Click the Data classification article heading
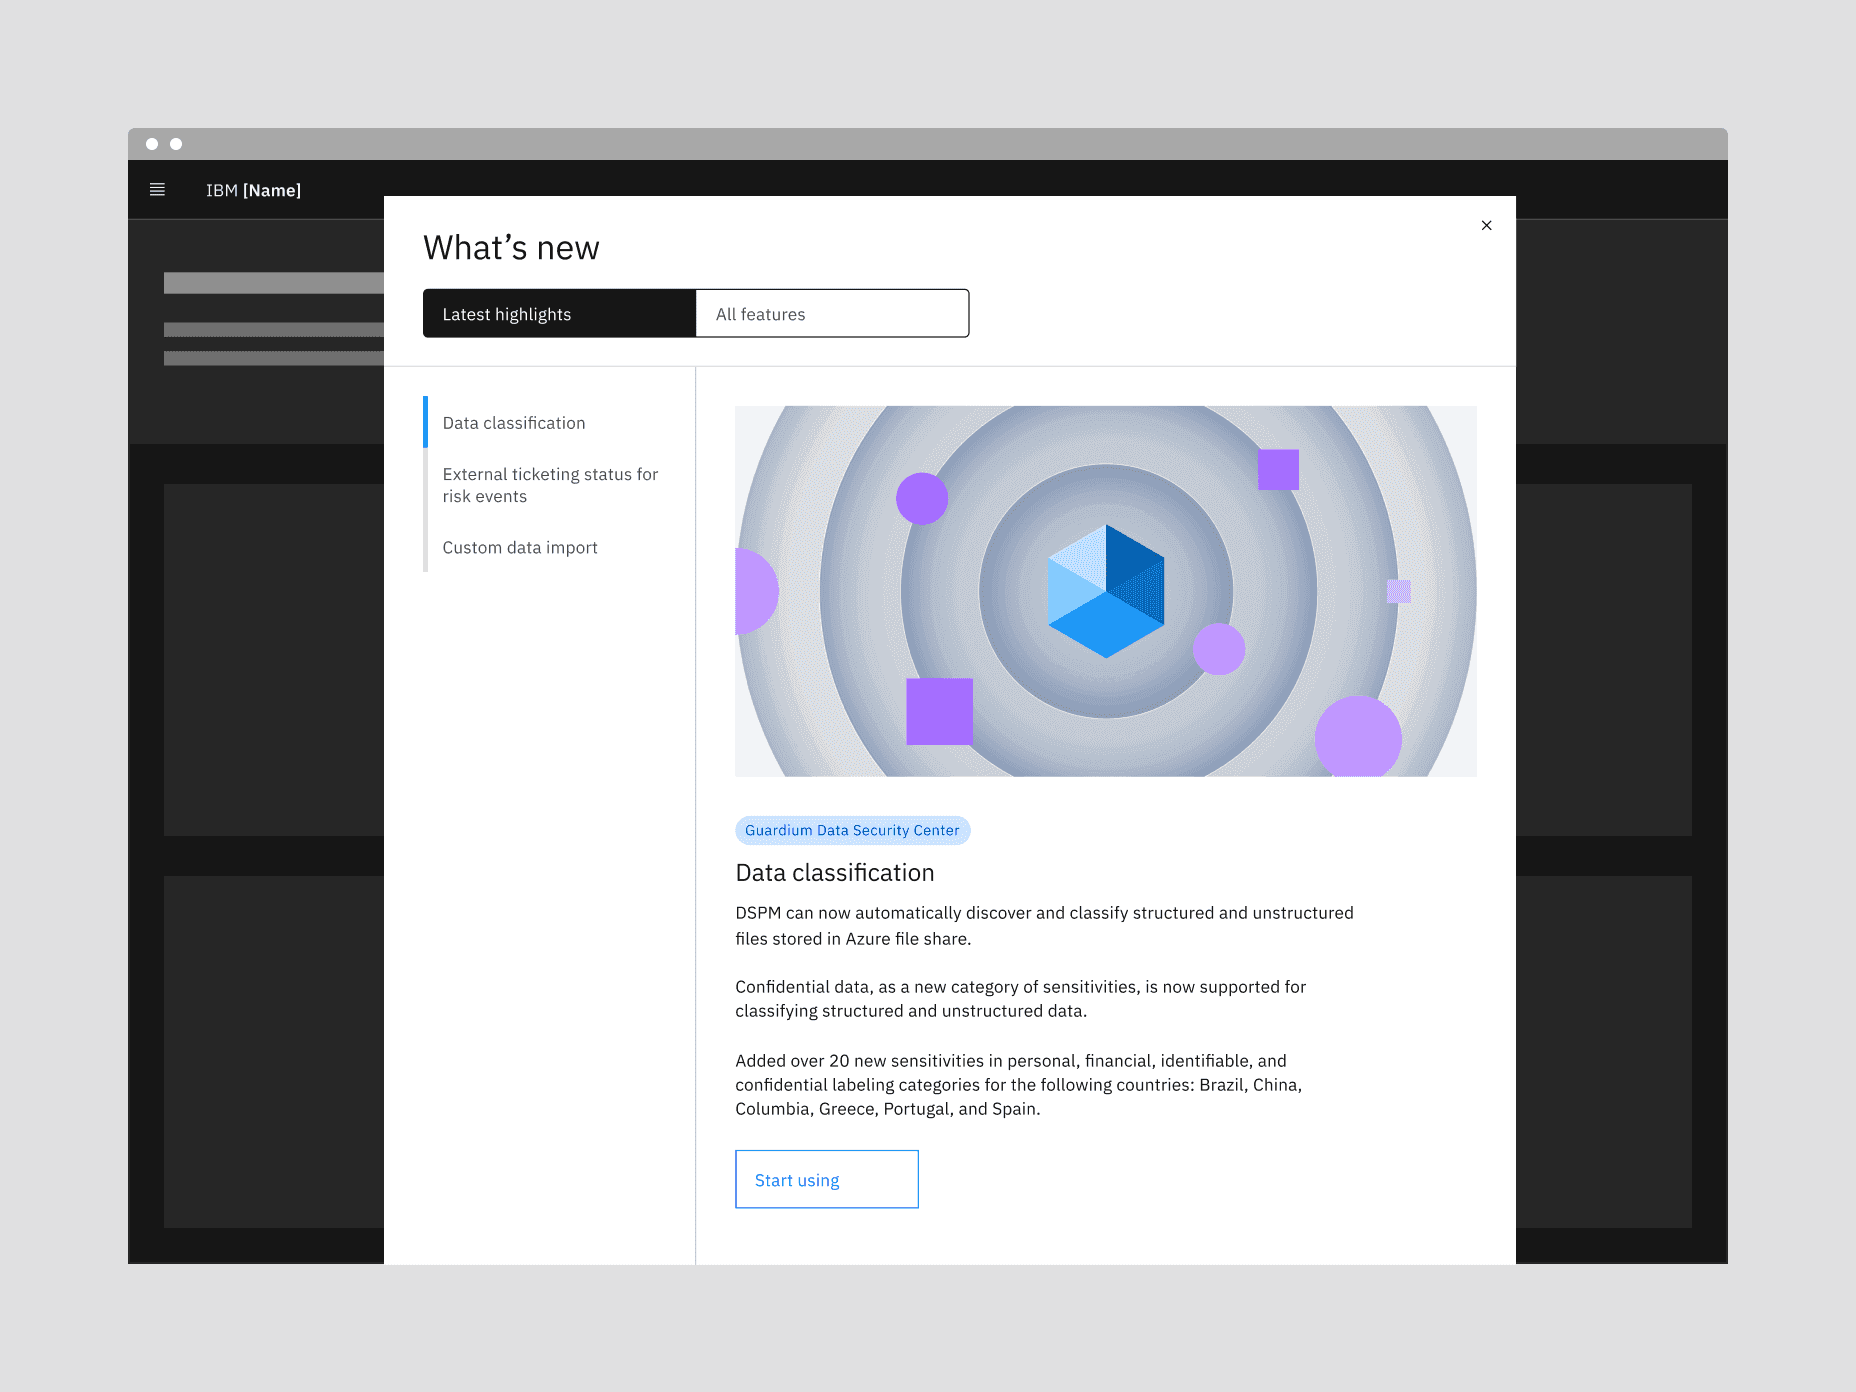 (835, 873)
